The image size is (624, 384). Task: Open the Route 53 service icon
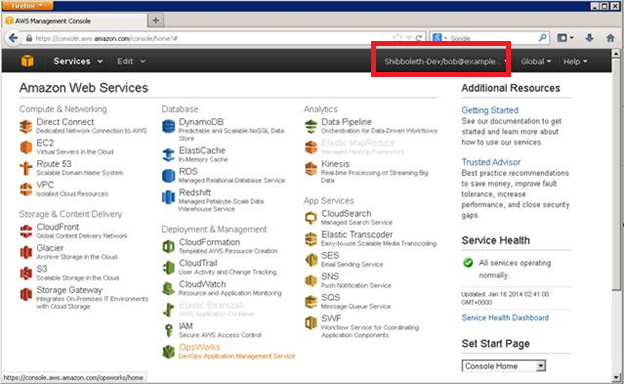26,168
